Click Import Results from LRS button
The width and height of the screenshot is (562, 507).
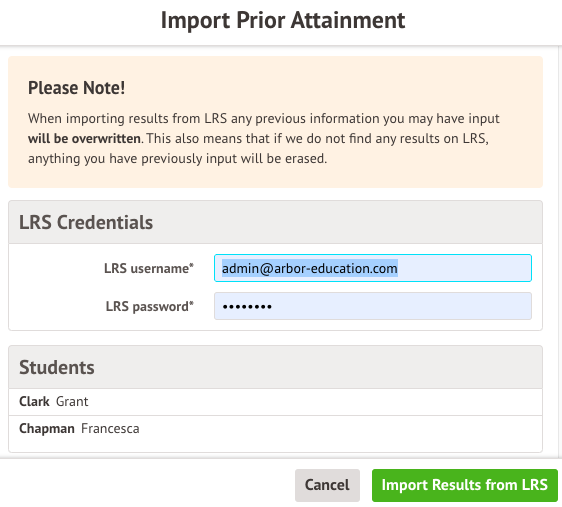465,485
